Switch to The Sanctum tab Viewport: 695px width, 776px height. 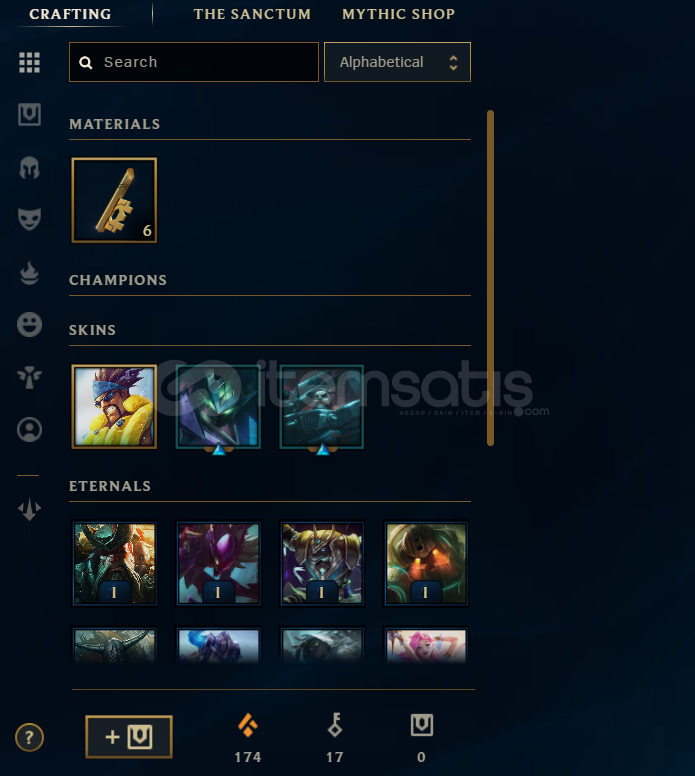(252, 14)
